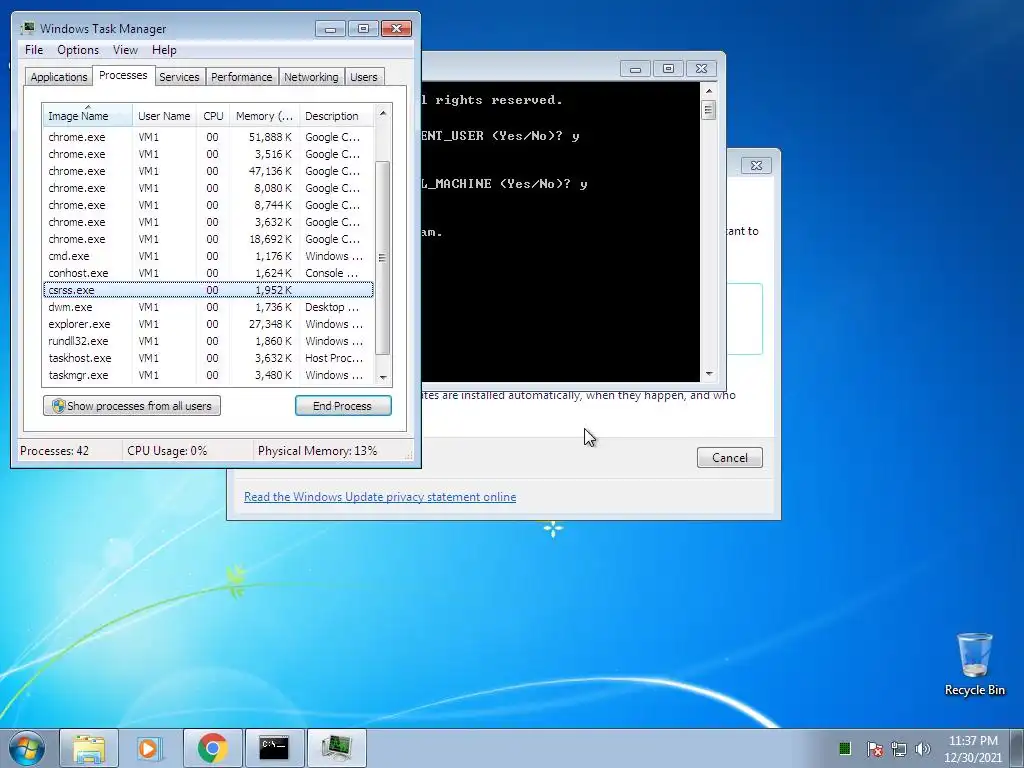The height and width of the screenshot is (768, 1024).
Task: Select the Processes tab
Action: tap(123, 75)
